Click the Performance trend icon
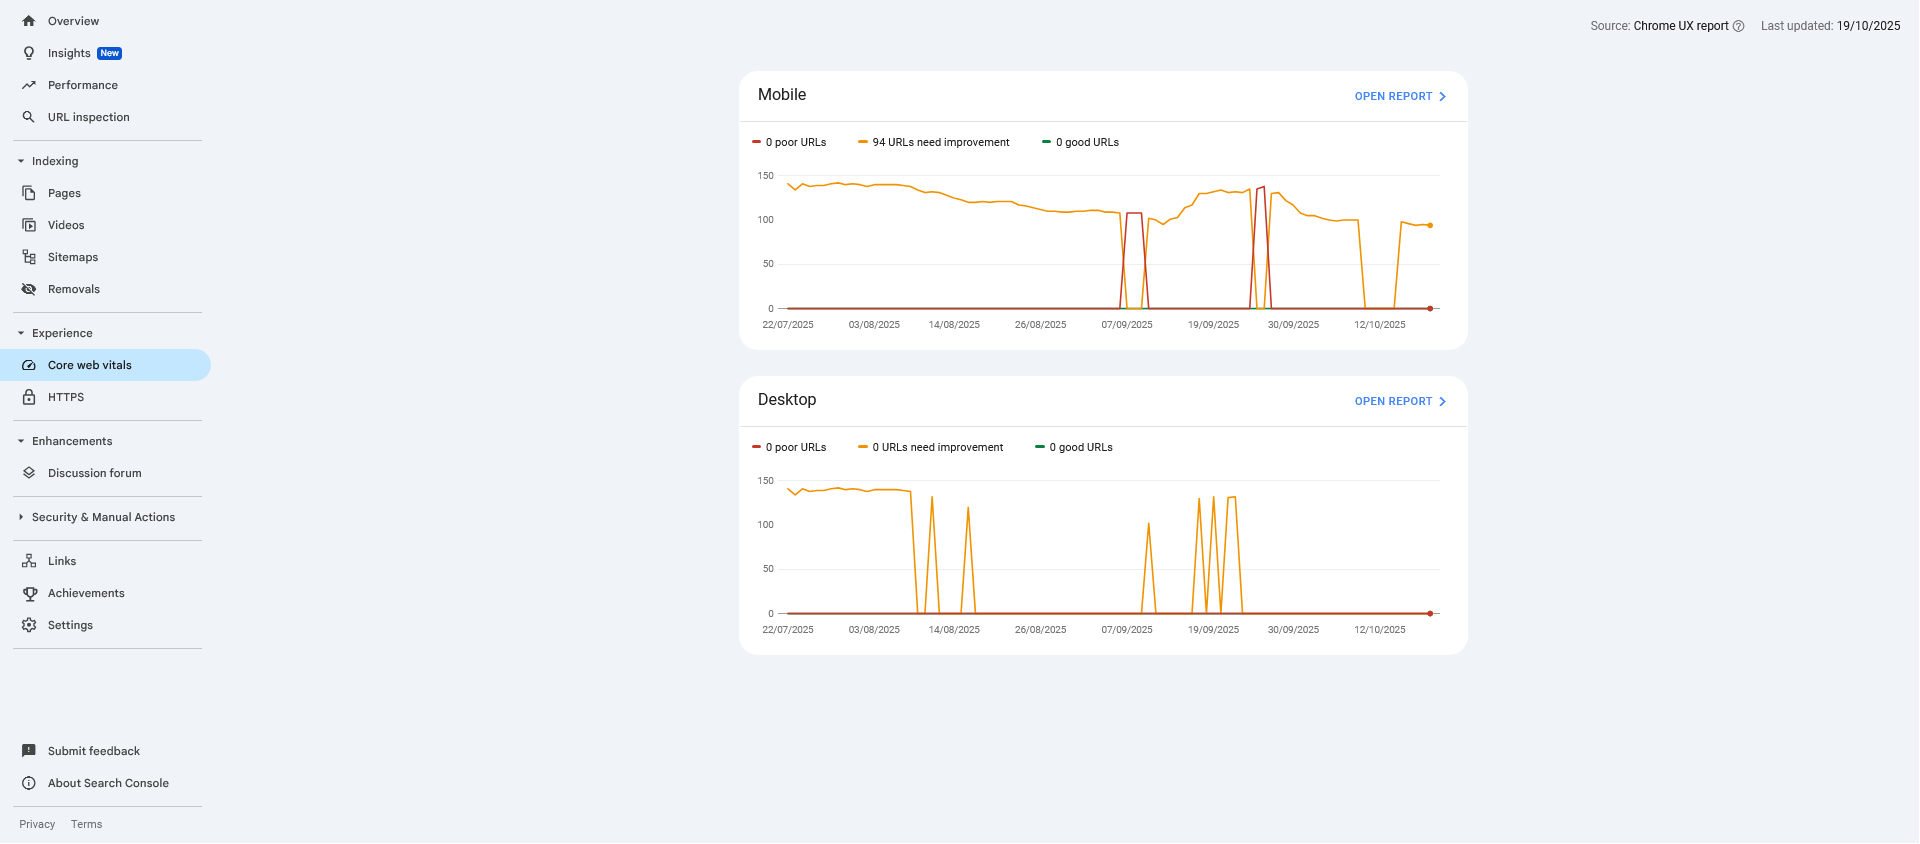Screen dimensions: 1920x844 29,85
